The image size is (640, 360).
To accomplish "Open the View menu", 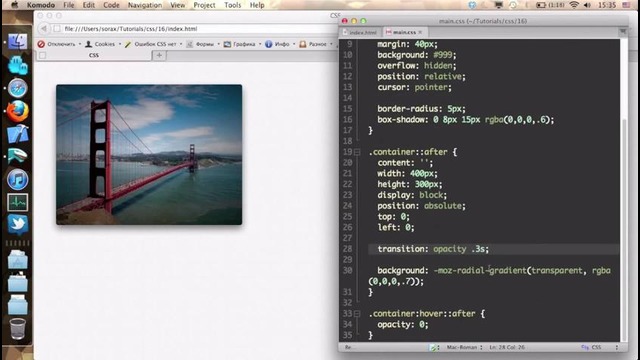I will point(178,5).
